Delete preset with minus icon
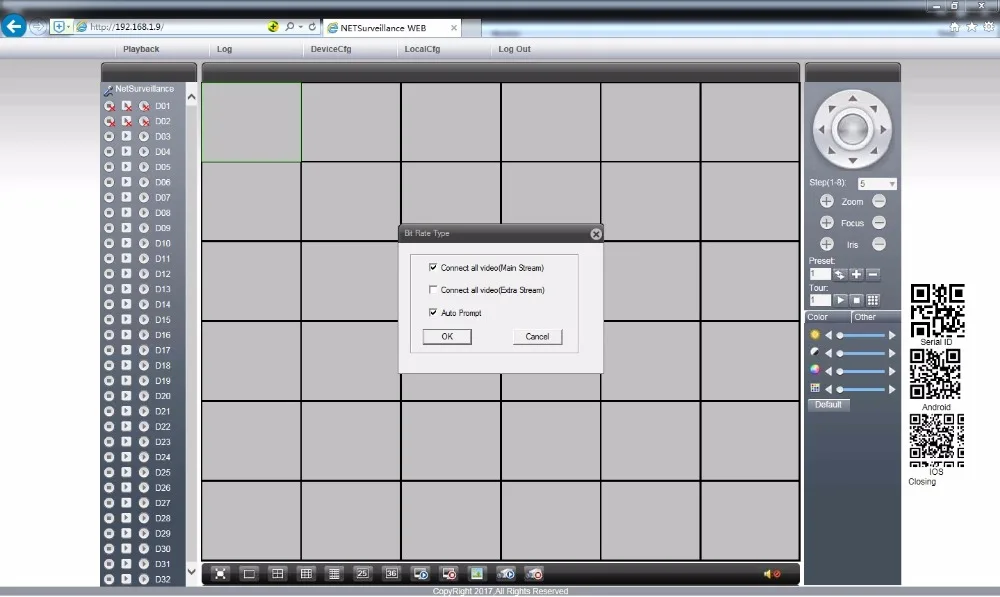Image resolution: width=1000 pixels, height=597 pixels. coord(872,274)
